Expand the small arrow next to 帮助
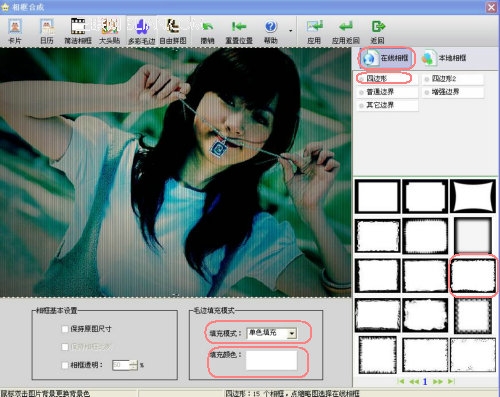 (x=291, y=31)
